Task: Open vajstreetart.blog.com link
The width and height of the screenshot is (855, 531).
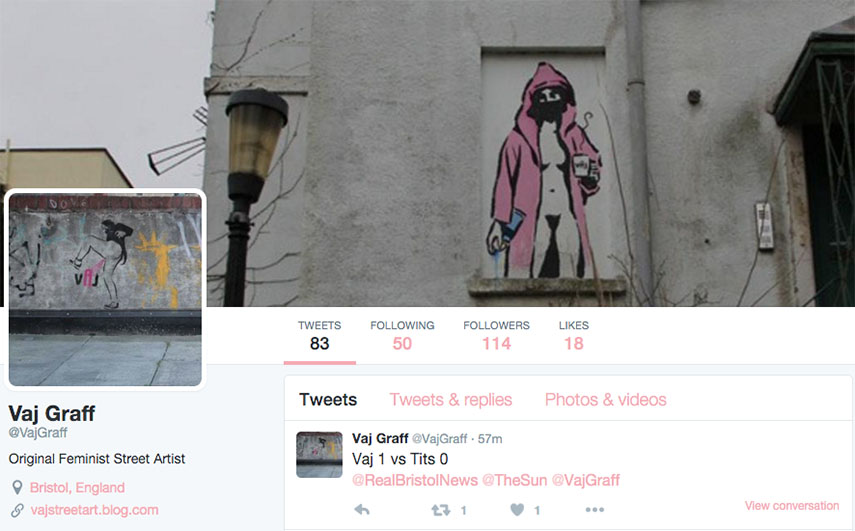Action: click(94, 510)
